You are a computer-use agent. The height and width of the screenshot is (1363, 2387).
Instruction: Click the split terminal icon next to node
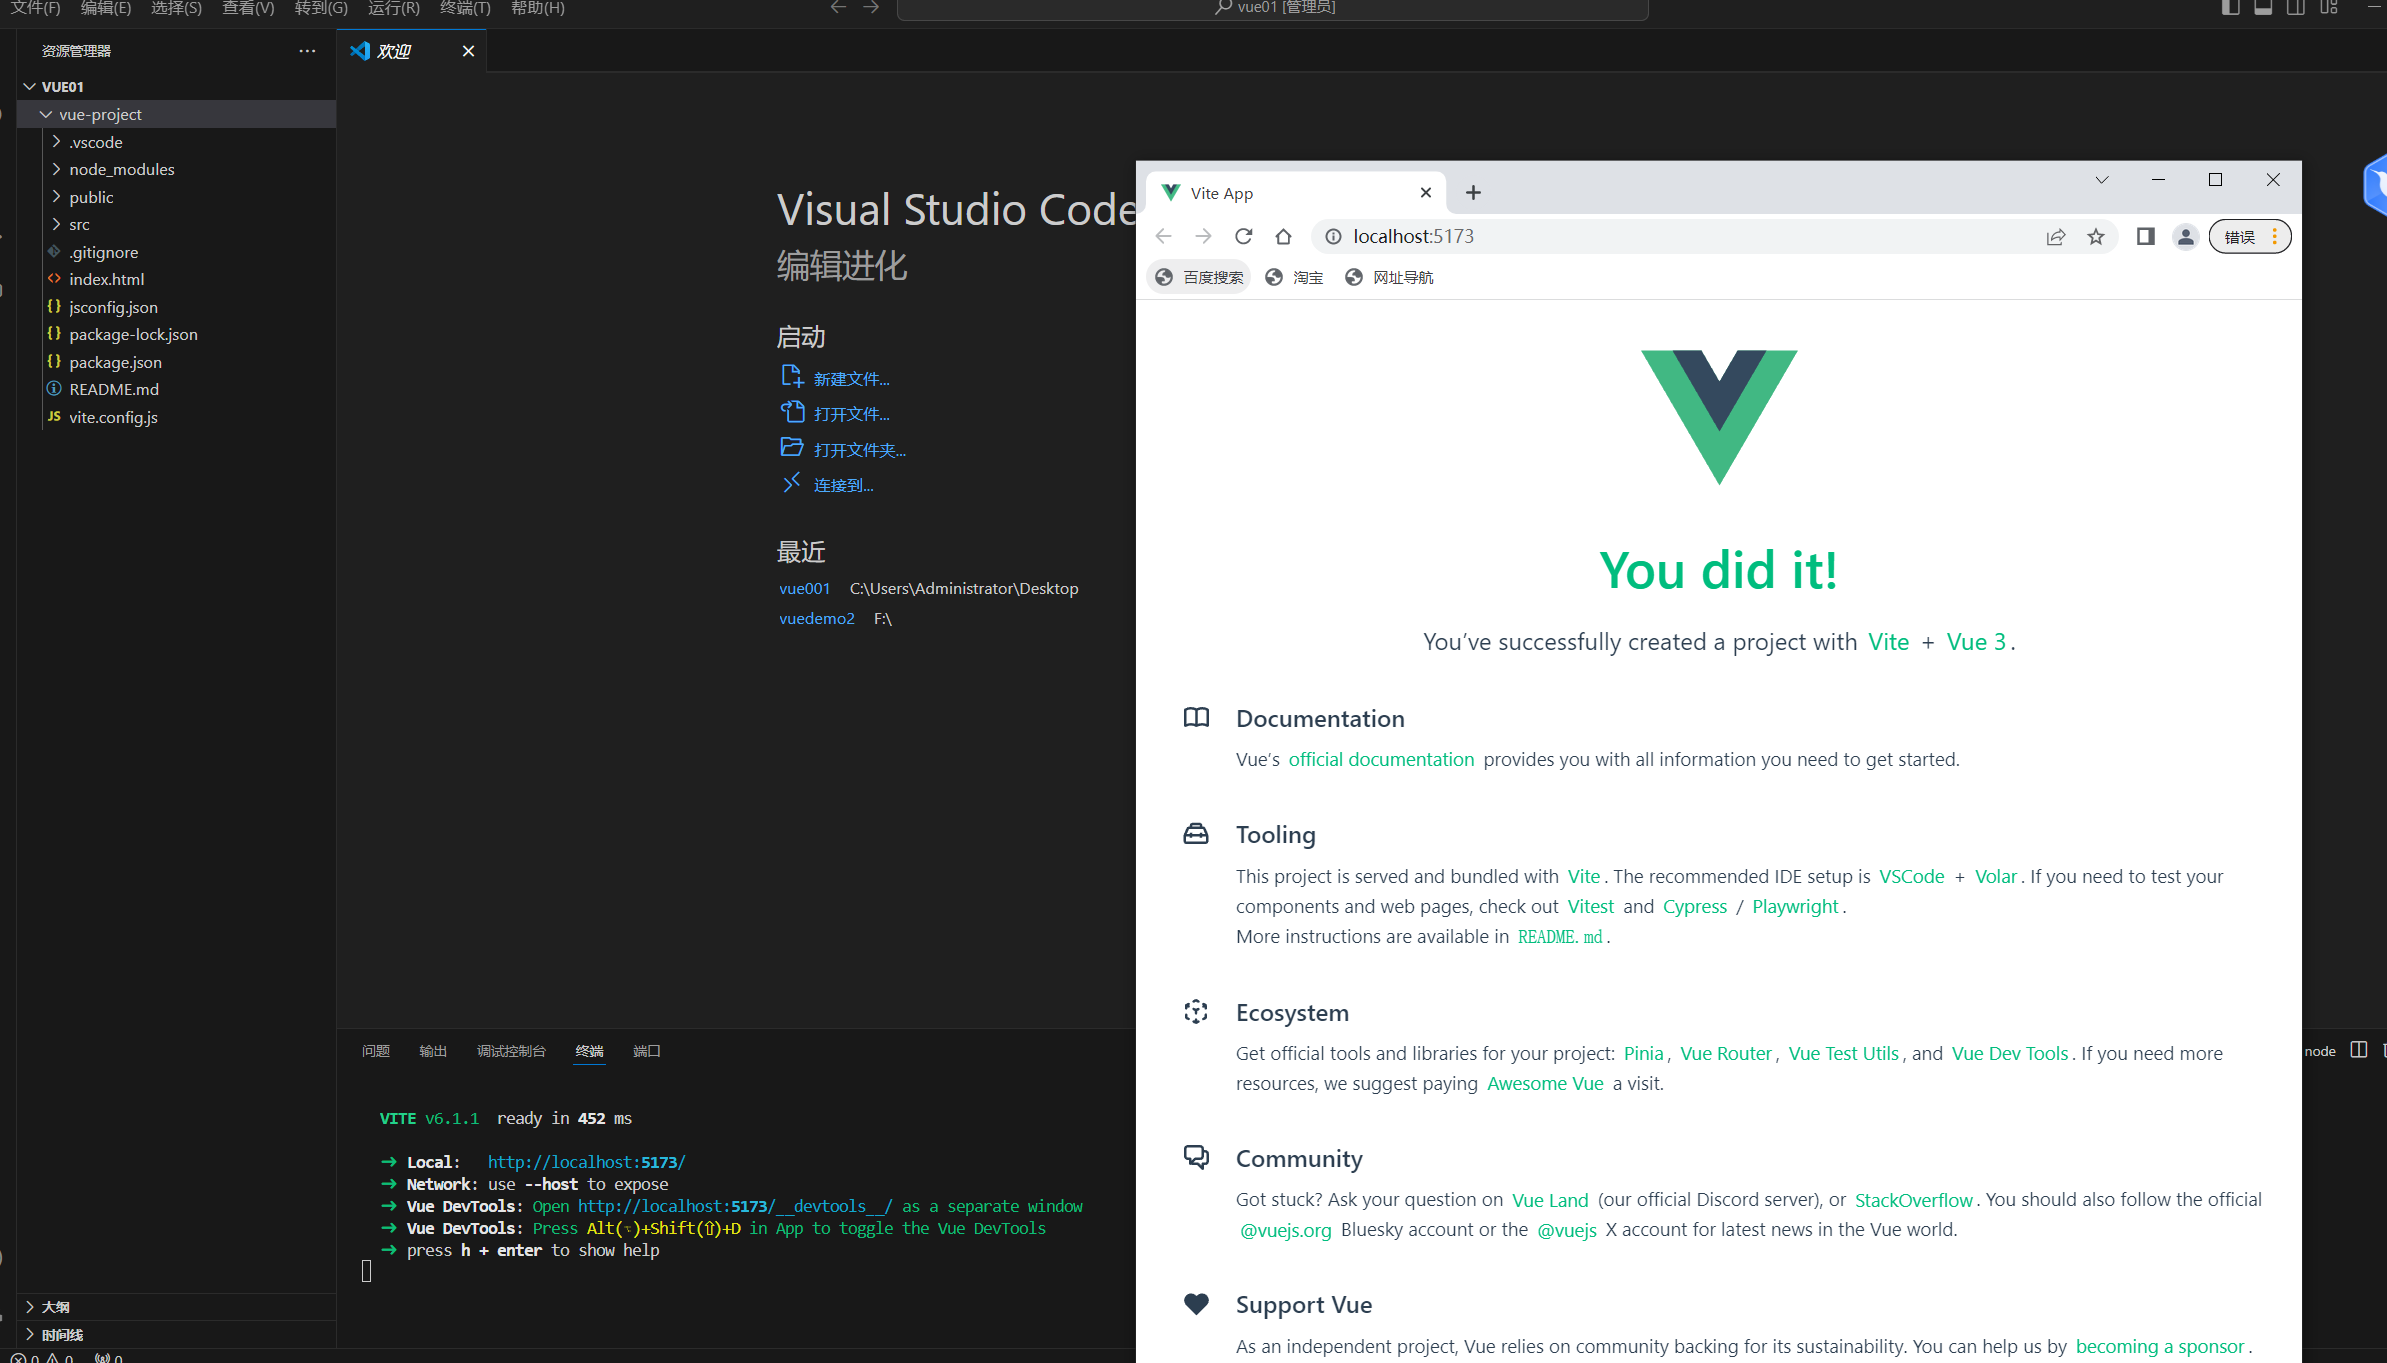[x=2359, y=1050]
